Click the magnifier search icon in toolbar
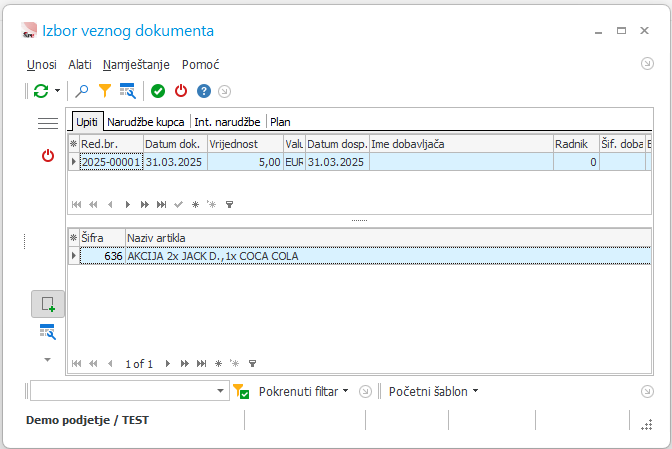This screenshot has width=672, height=449. point(81,91)
